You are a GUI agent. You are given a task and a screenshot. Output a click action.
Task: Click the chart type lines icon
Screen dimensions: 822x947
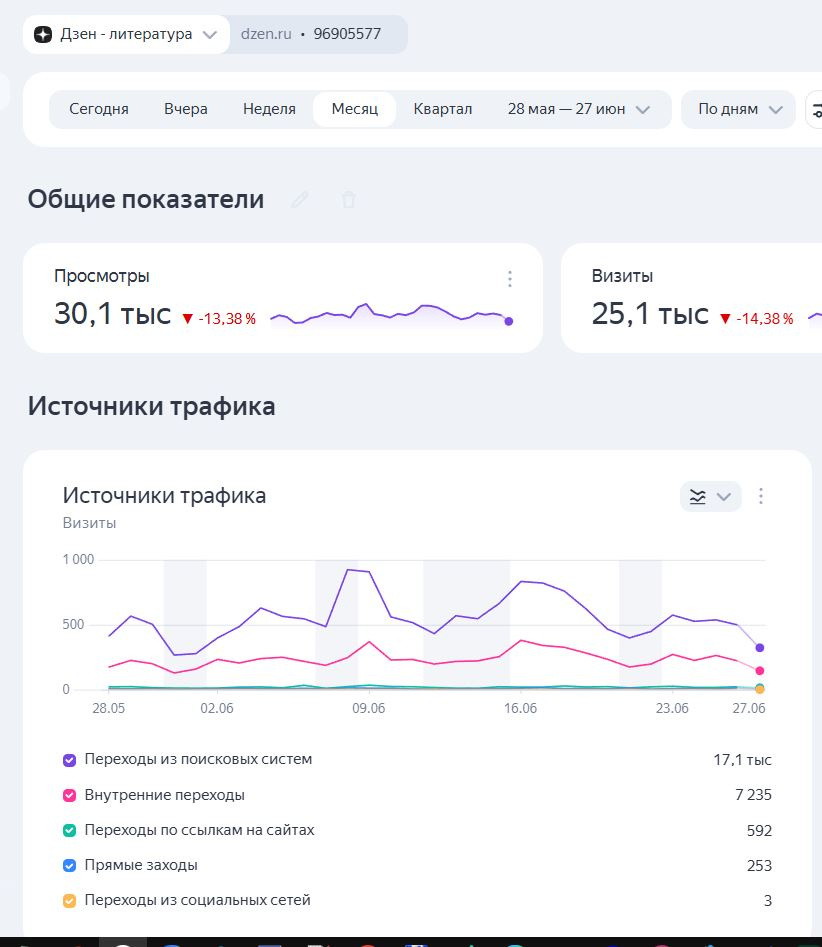tap(698, 496)
